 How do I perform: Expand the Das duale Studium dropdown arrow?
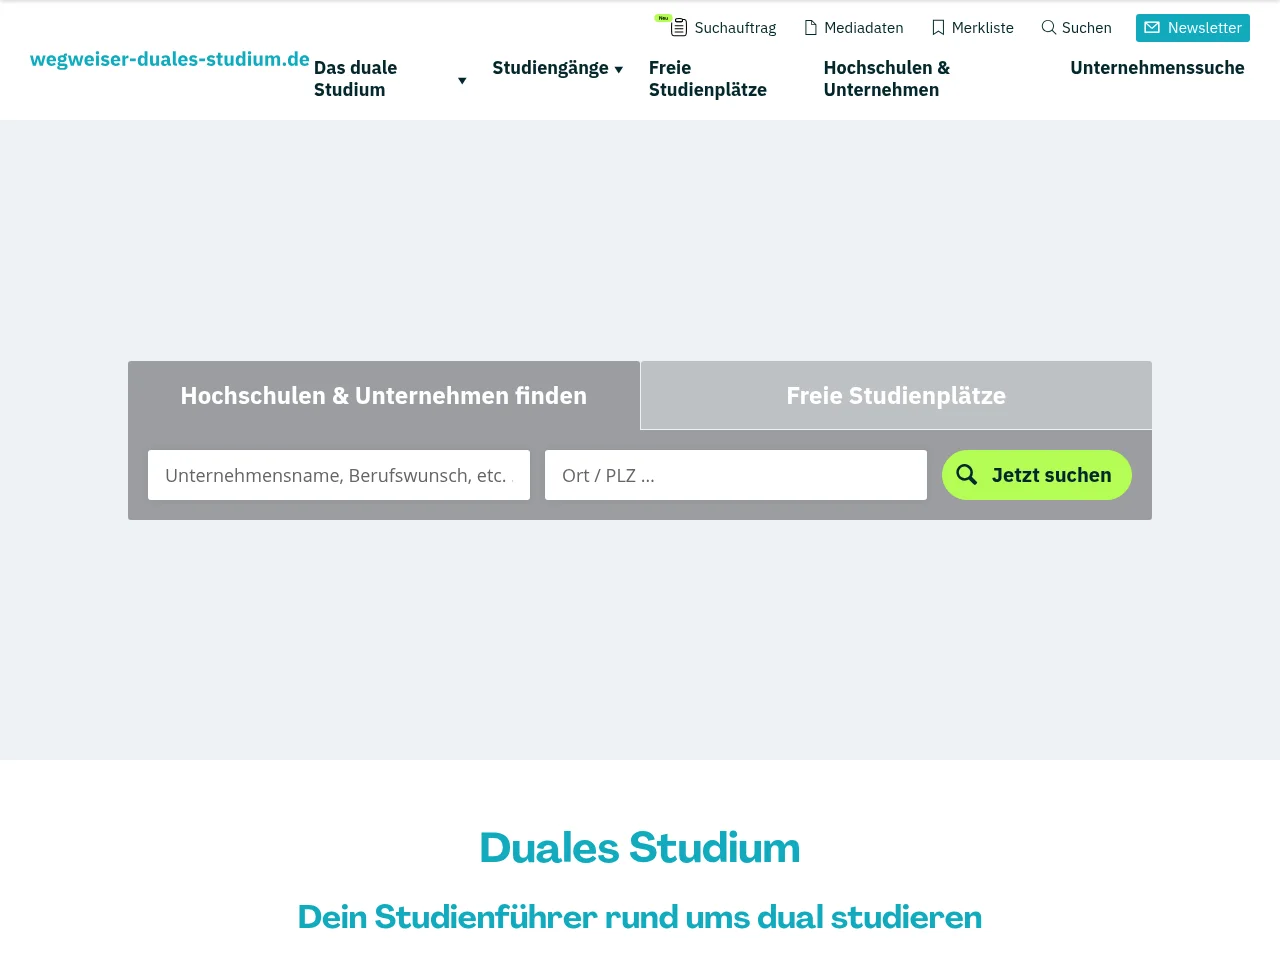coord(462,80)
